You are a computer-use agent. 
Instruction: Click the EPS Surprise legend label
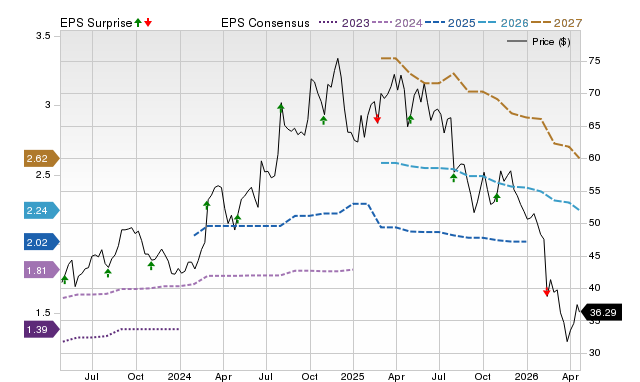[x=96, y=23]
